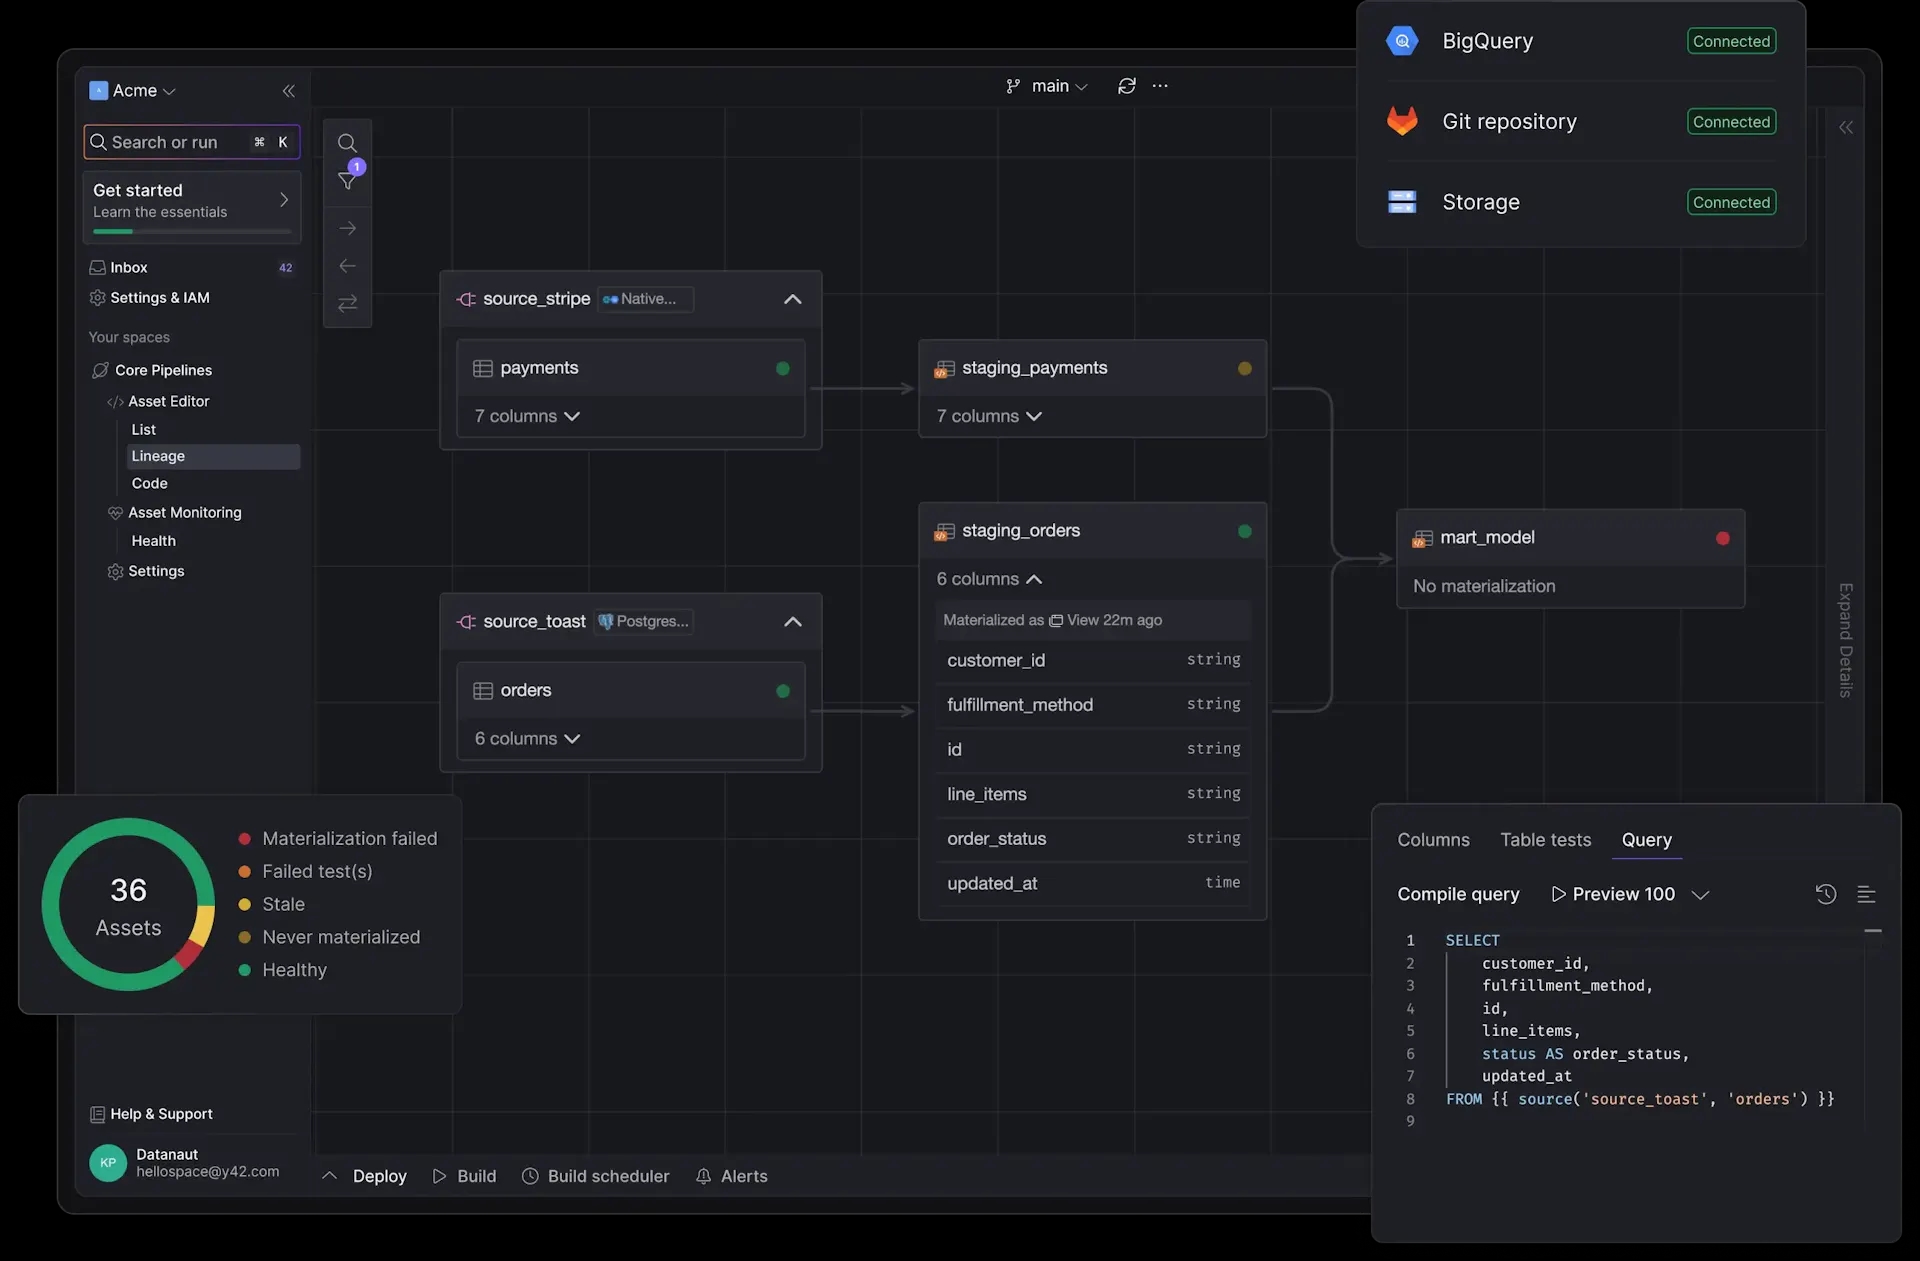1920x1261 pixels.
Task: Switch to the Table tests tab
Action: coord(1545,840)
